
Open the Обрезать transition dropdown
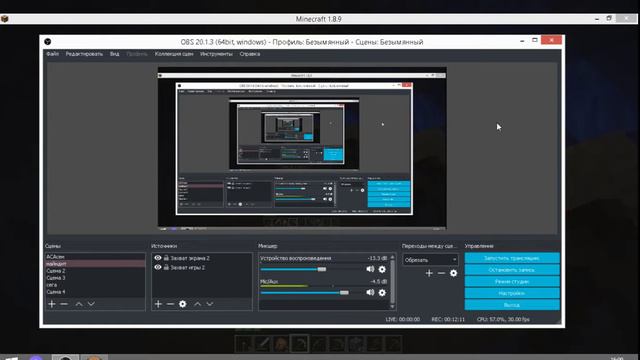click(430, 260)
